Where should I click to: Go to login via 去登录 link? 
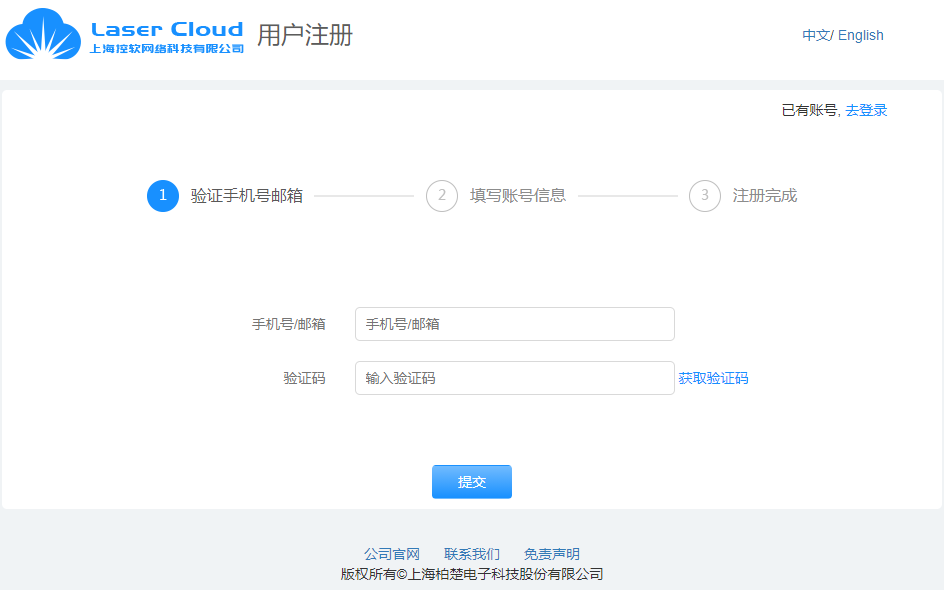866,110
